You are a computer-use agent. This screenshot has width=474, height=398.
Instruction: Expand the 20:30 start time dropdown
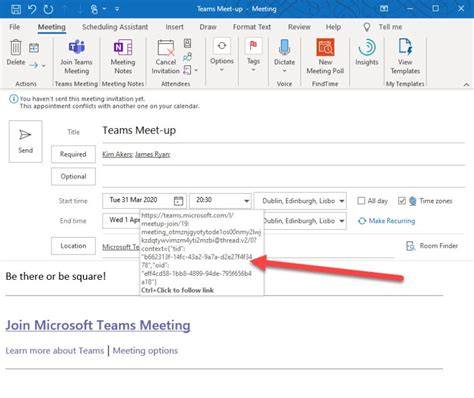pos(246,201)
